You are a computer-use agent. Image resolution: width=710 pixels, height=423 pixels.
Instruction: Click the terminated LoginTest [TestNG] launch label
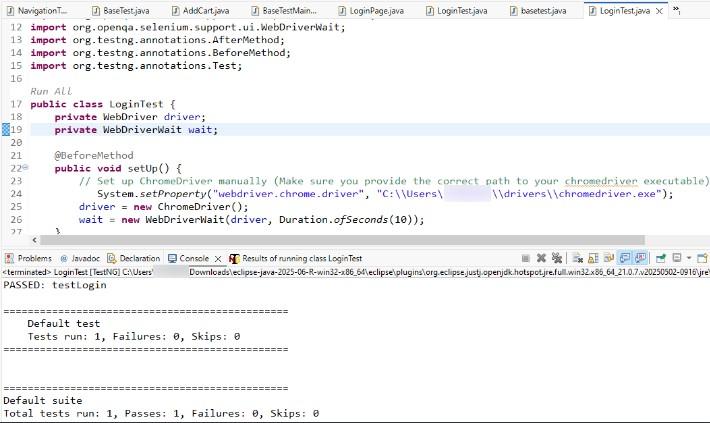click(x=78, y=272)
